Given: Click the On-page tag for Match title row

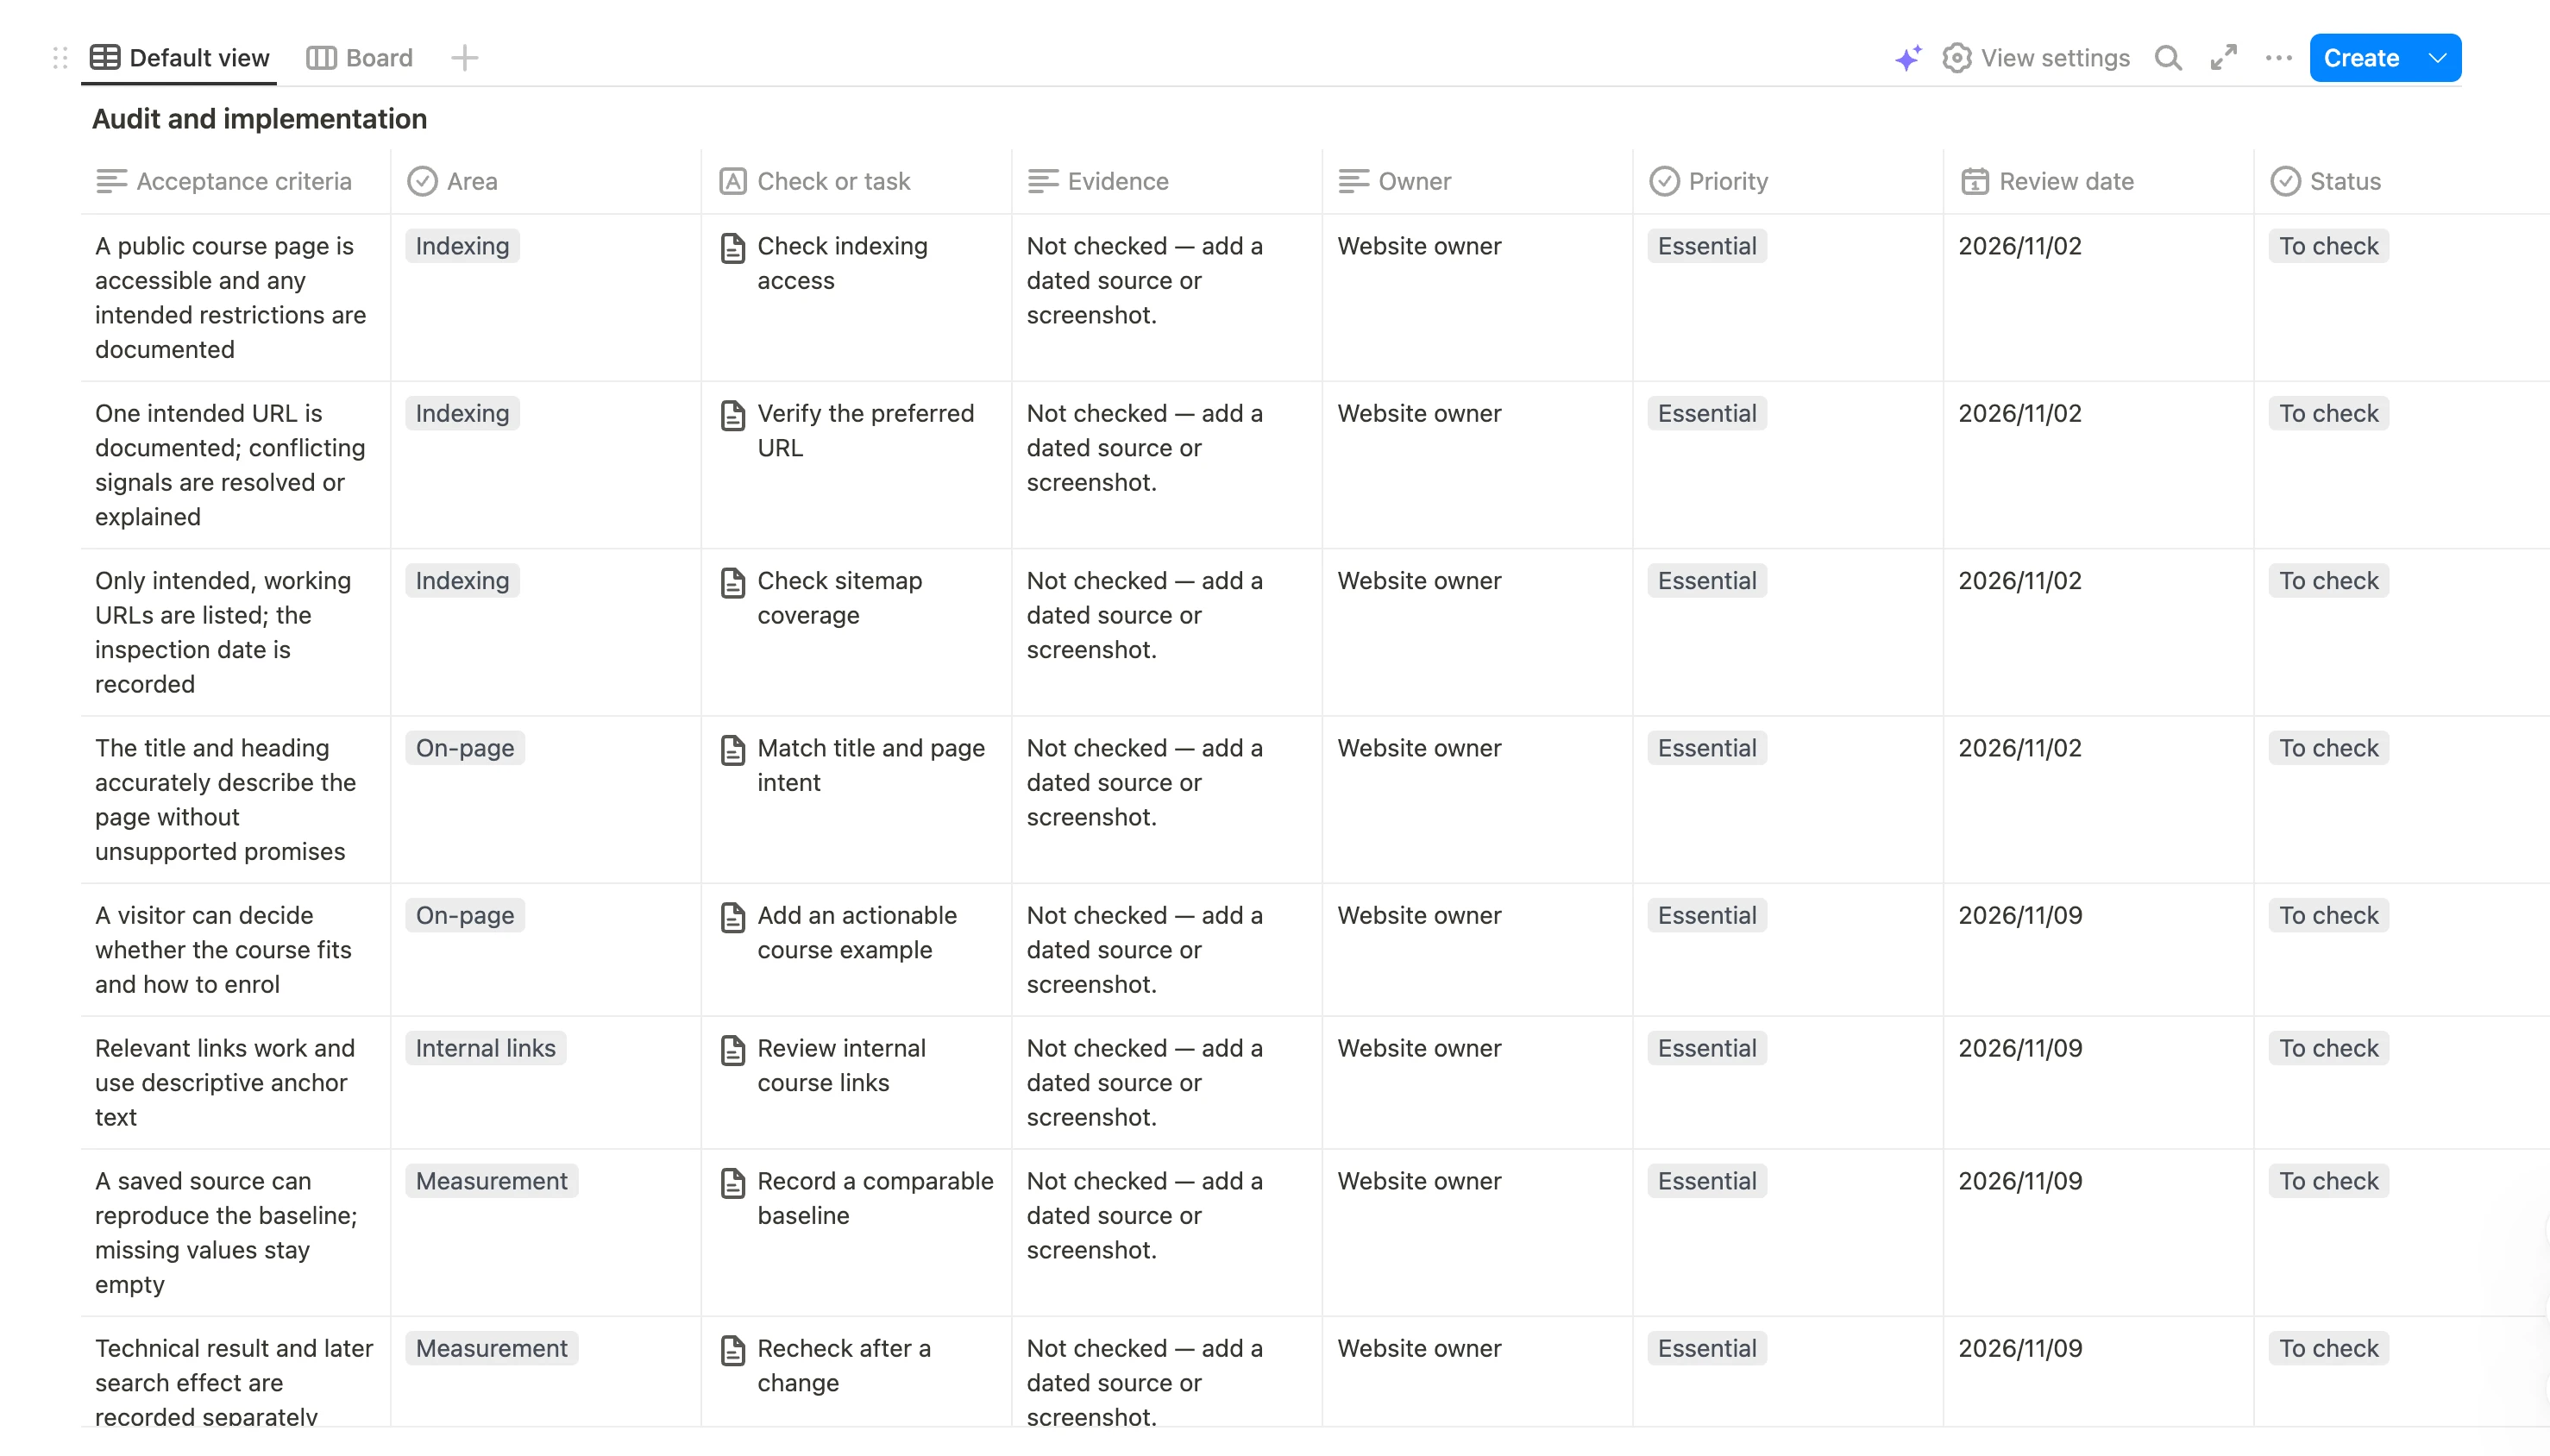Looking at the screenshot, I should click(465, 748).
